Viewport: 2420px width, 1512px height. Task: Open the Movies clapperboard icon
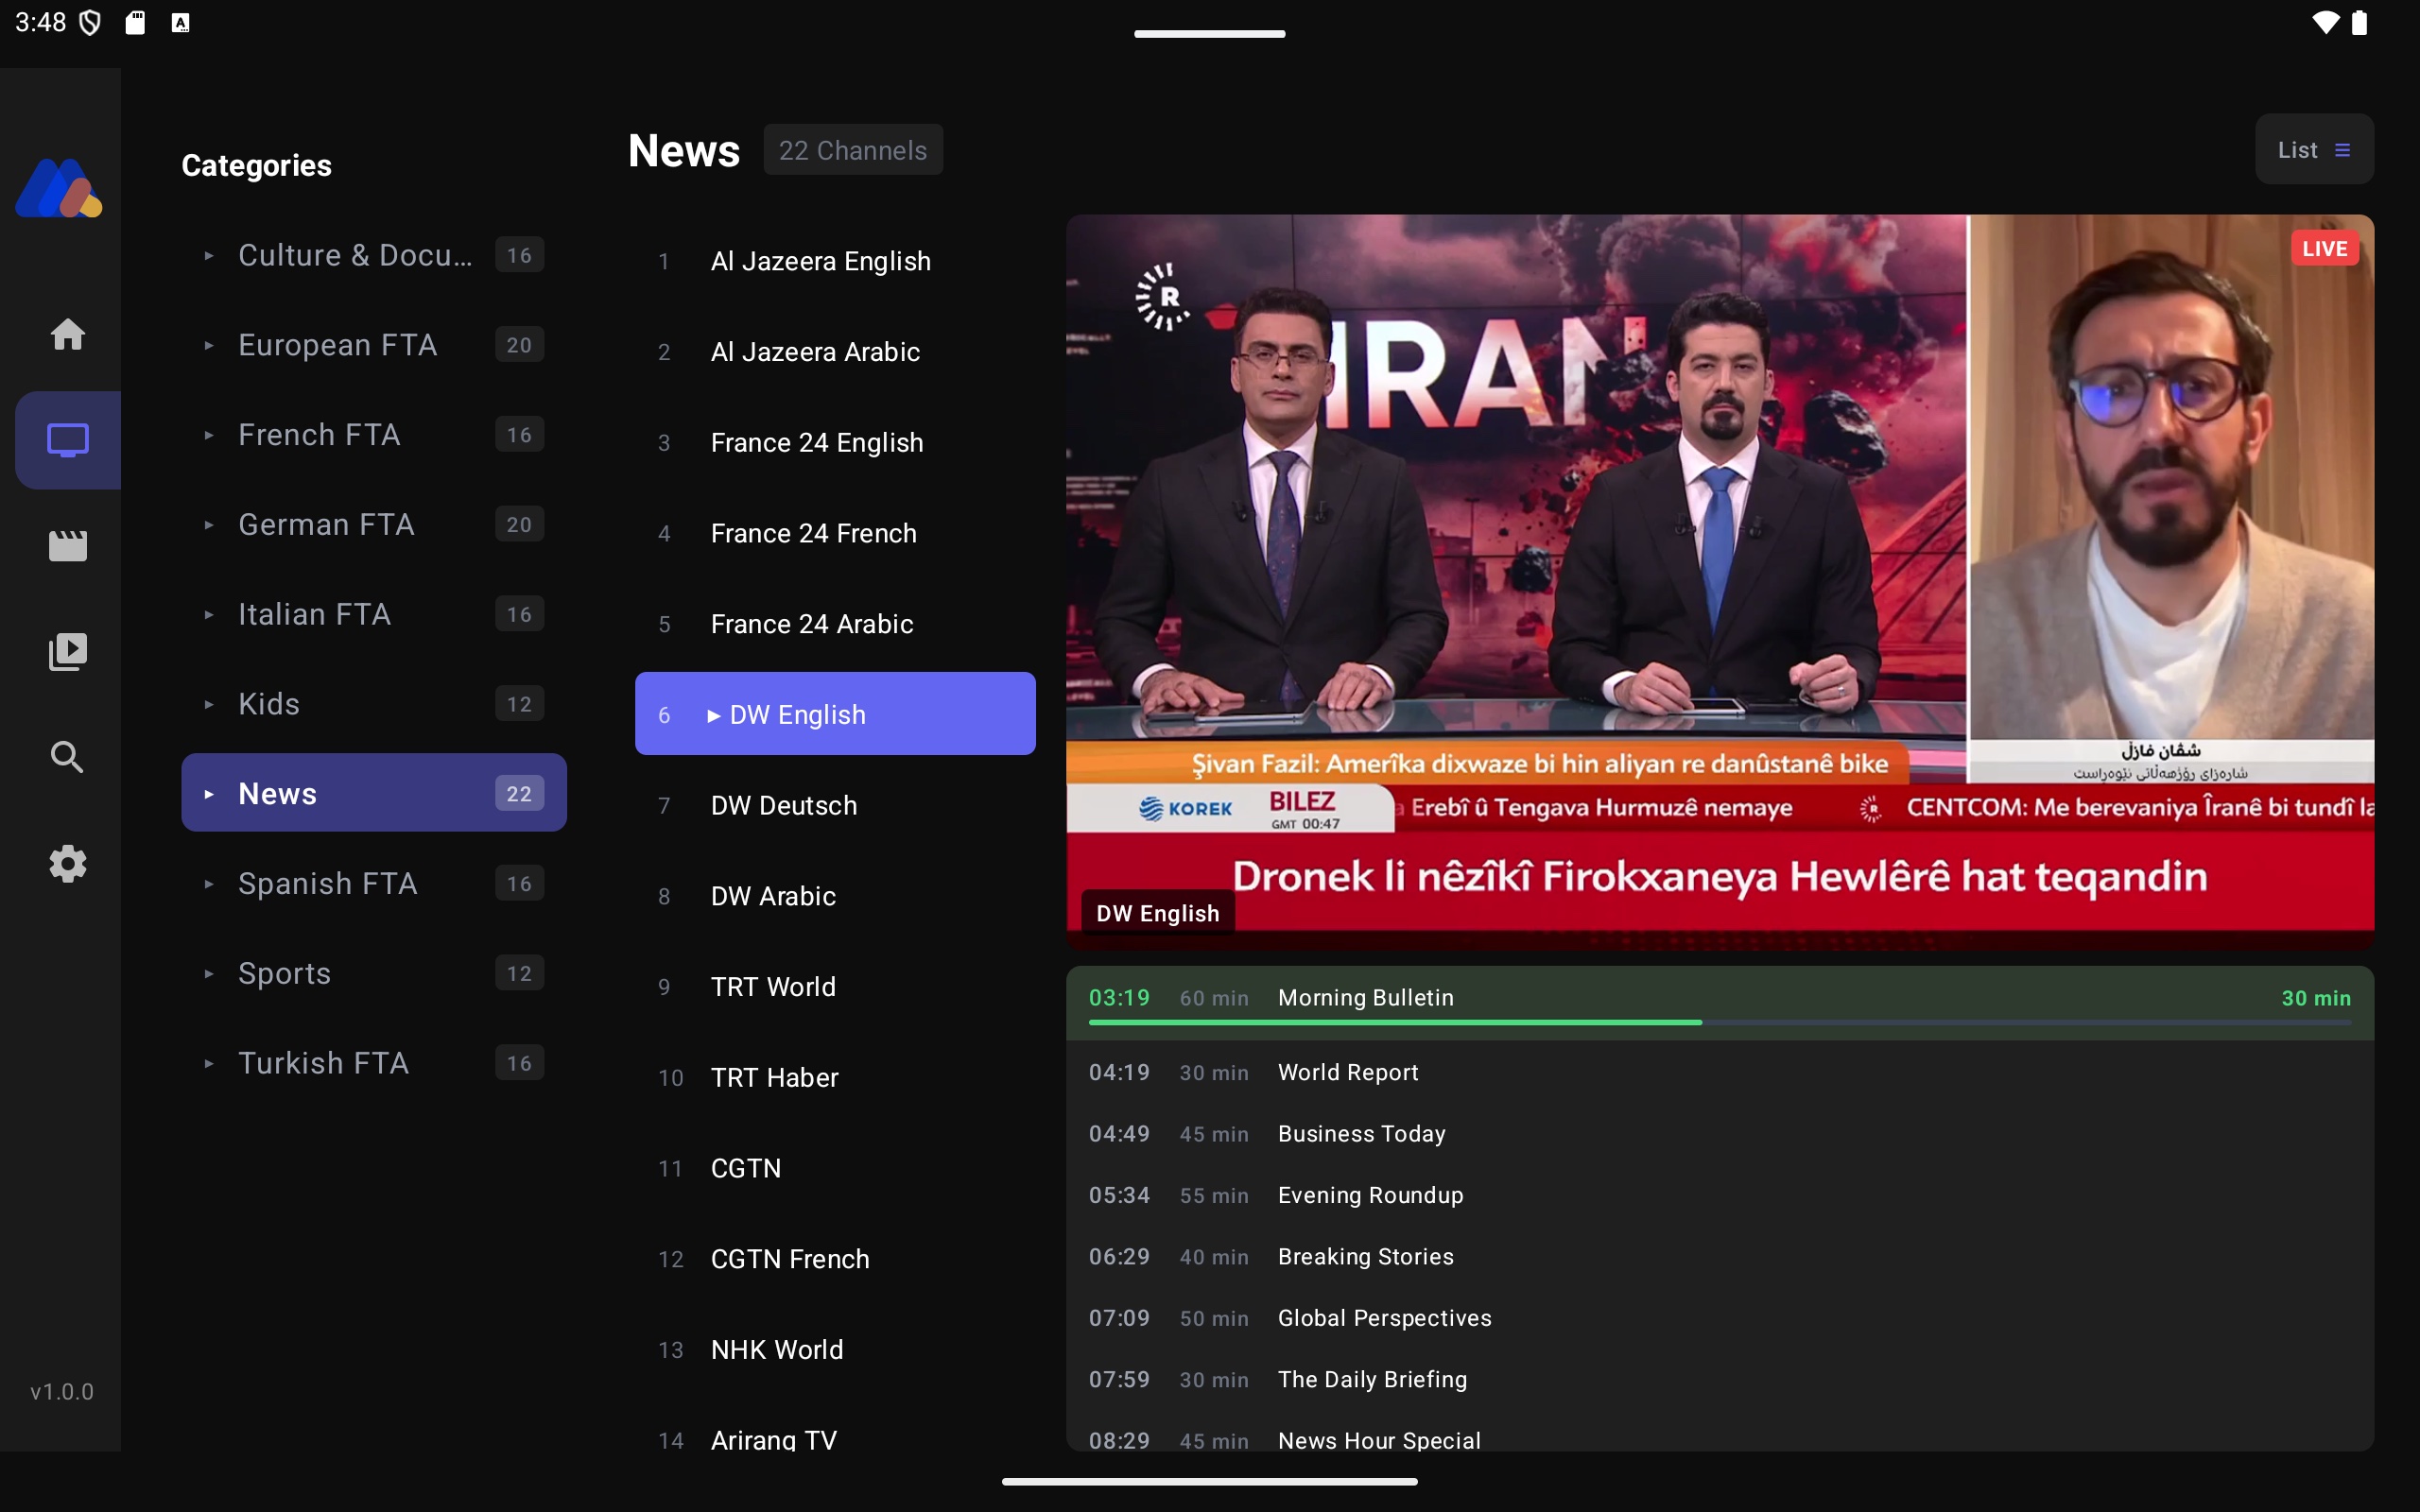(67, 546)
